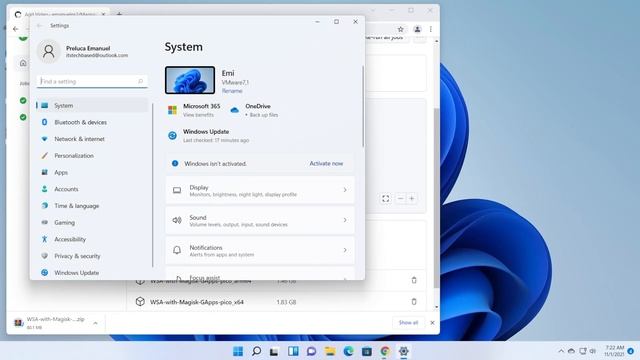Open Personalization settings
Image resolution: width=640 pixels, height=360 pixels.
point(92,156)
